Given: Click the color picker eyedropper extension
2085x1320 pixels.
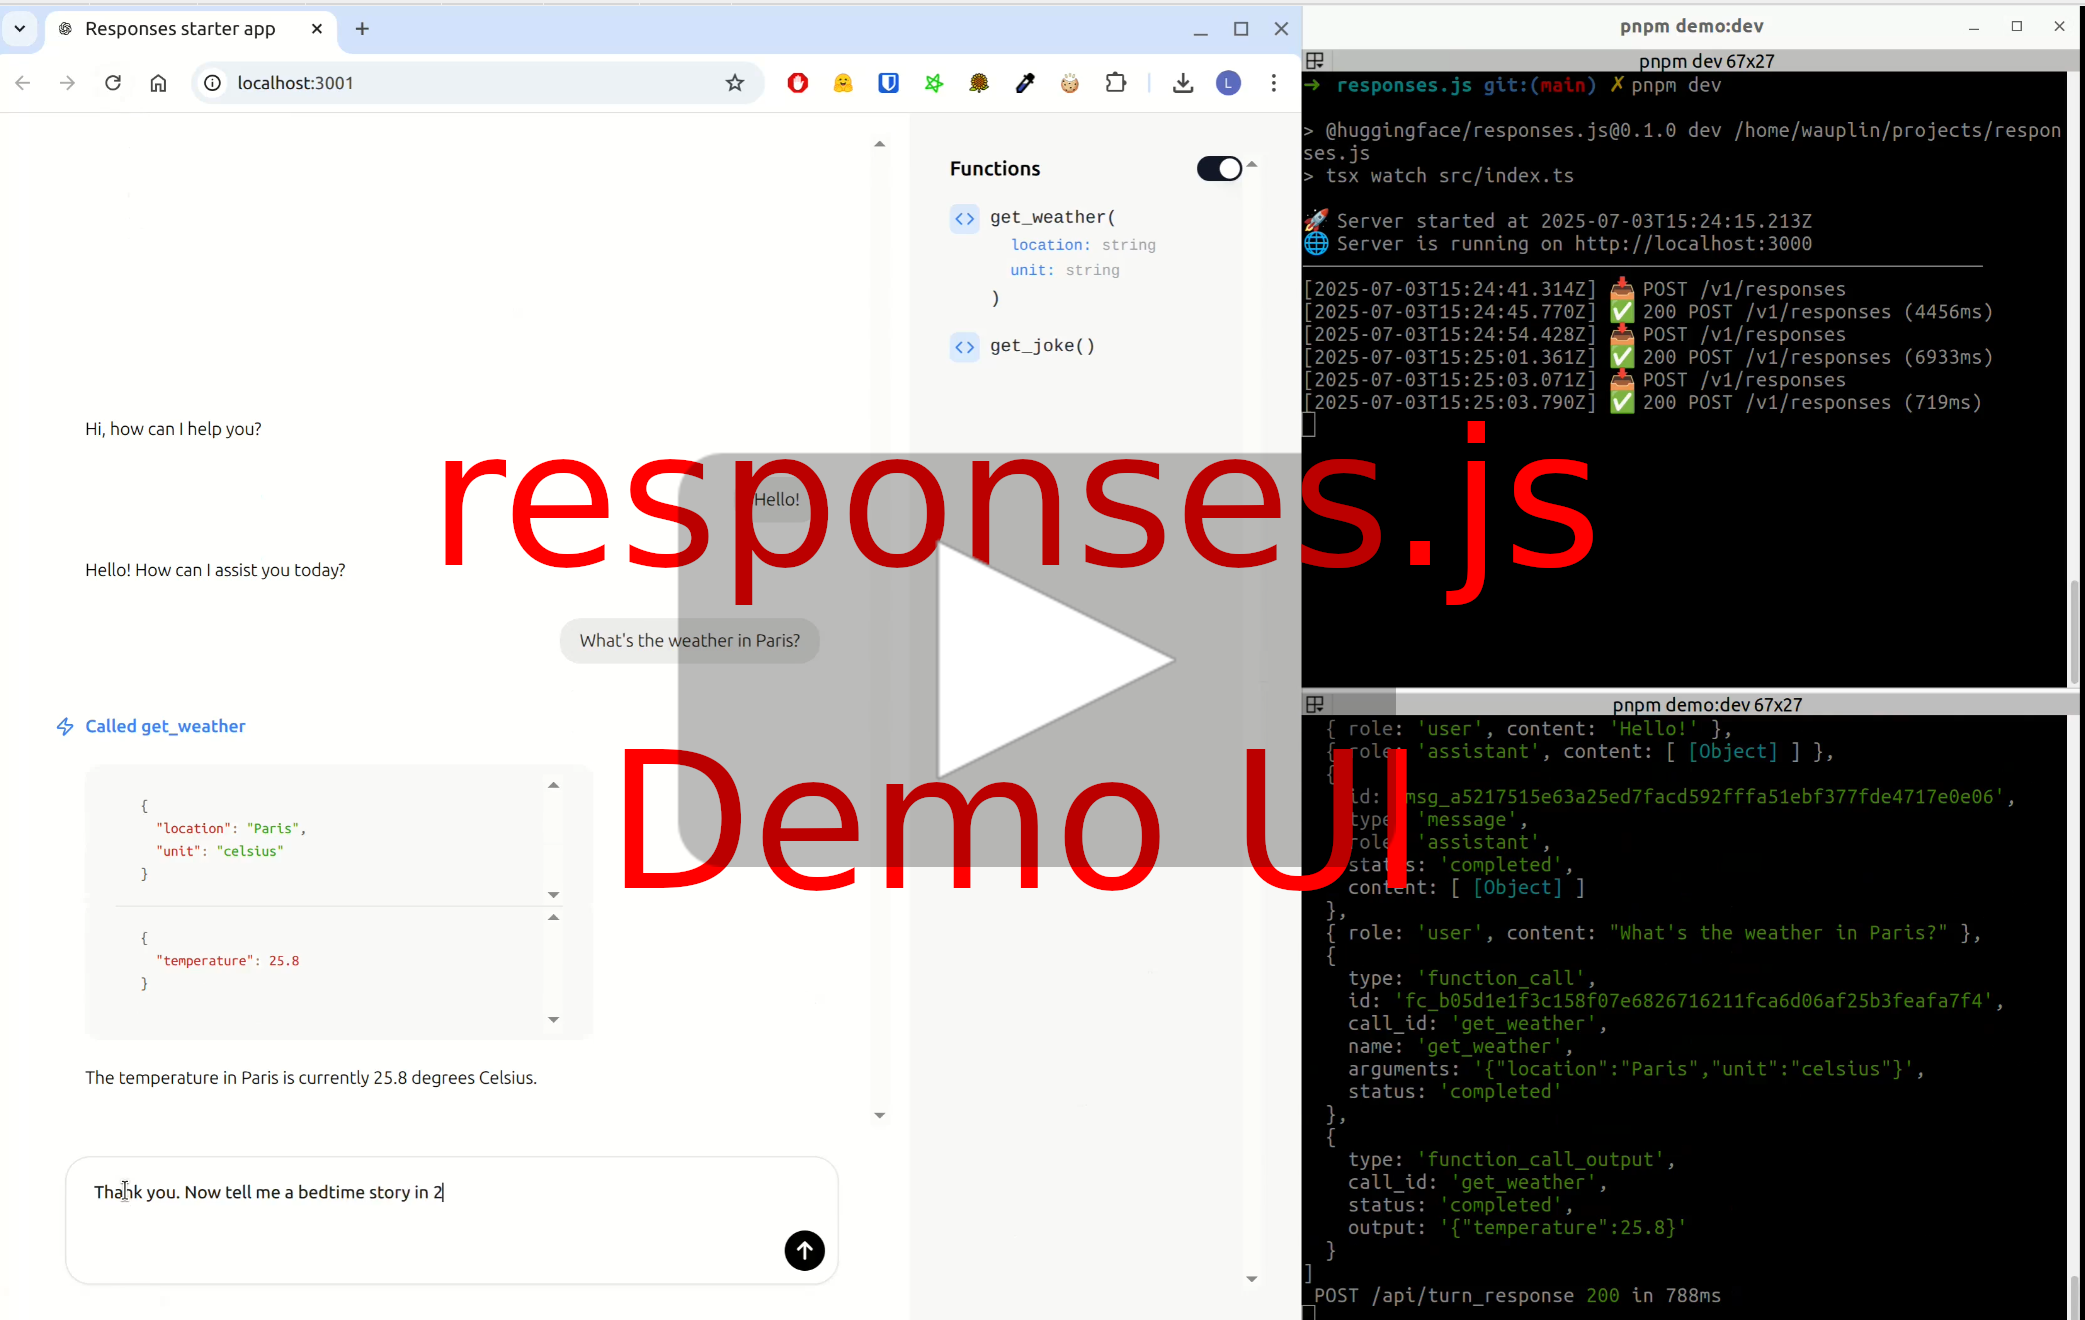Looking at the screenshot, I should [x=1025, y=83].
